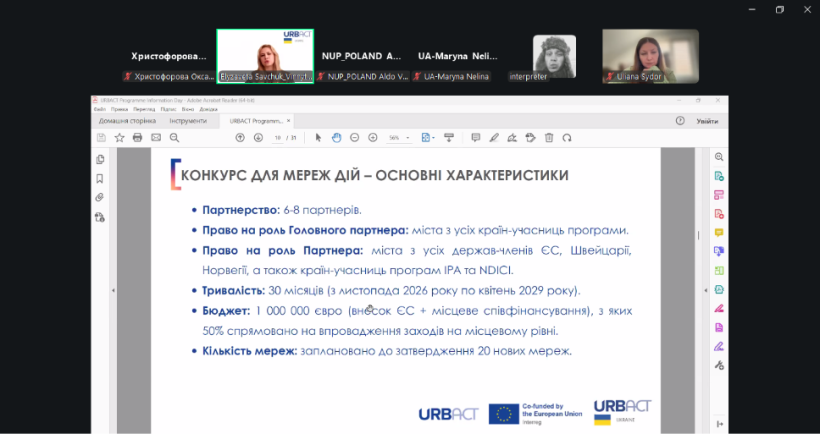820x434 pixels.
Task: Select Христофорова participant tile
Action: click(169, 56)
